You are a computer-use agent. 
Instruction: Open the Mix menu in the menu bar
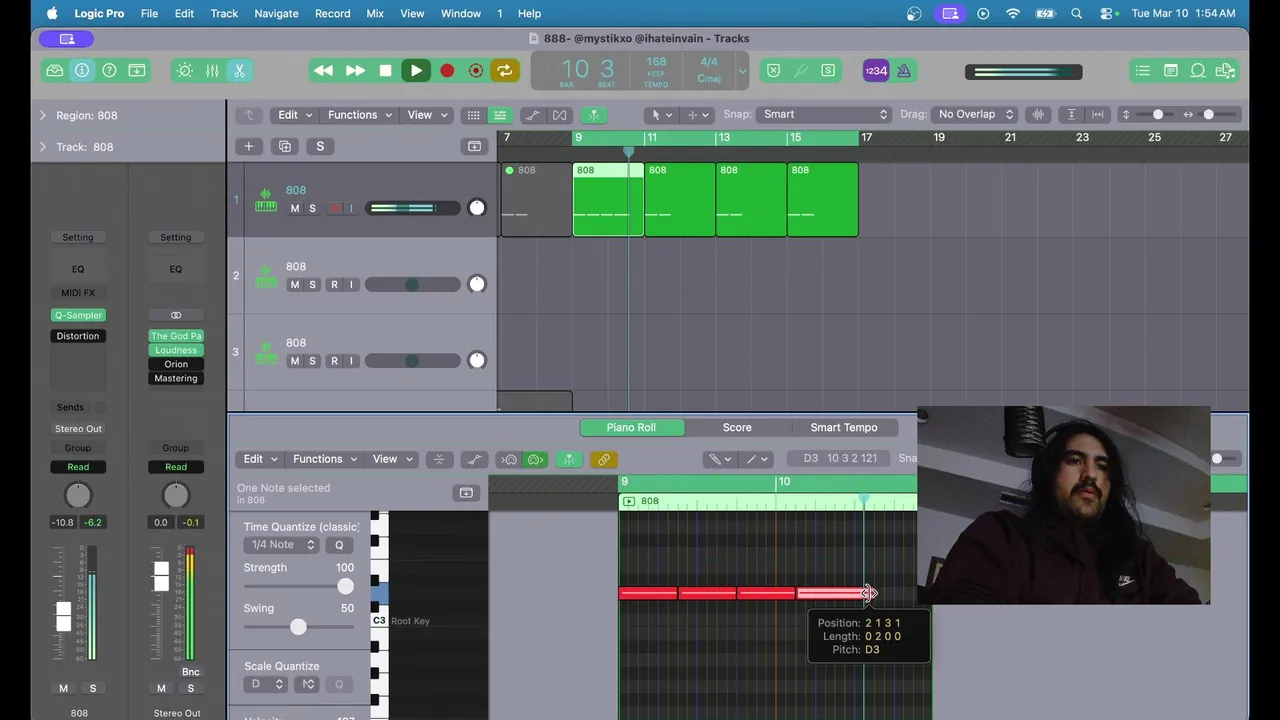click(x=375, y=13)
